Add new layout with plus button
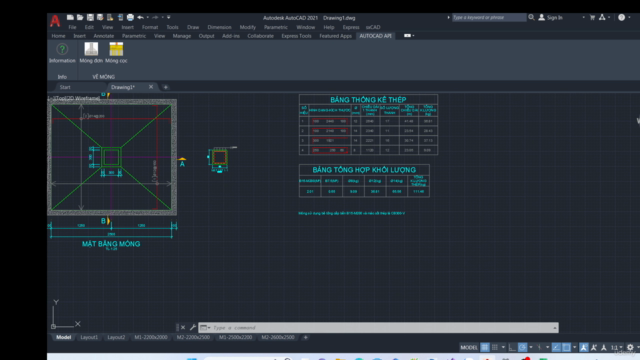This screenshot has width=640, height=360. [305, 337]
